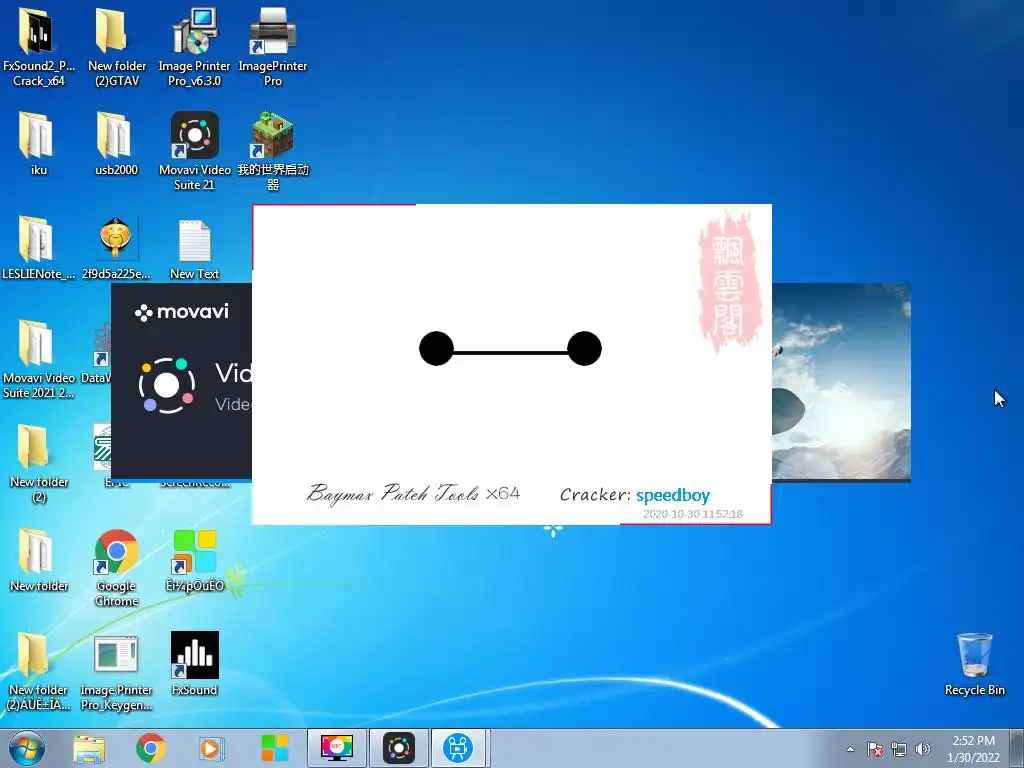
Task: Launch Google Chrome from desktop
Action: [x=116, y=568]
